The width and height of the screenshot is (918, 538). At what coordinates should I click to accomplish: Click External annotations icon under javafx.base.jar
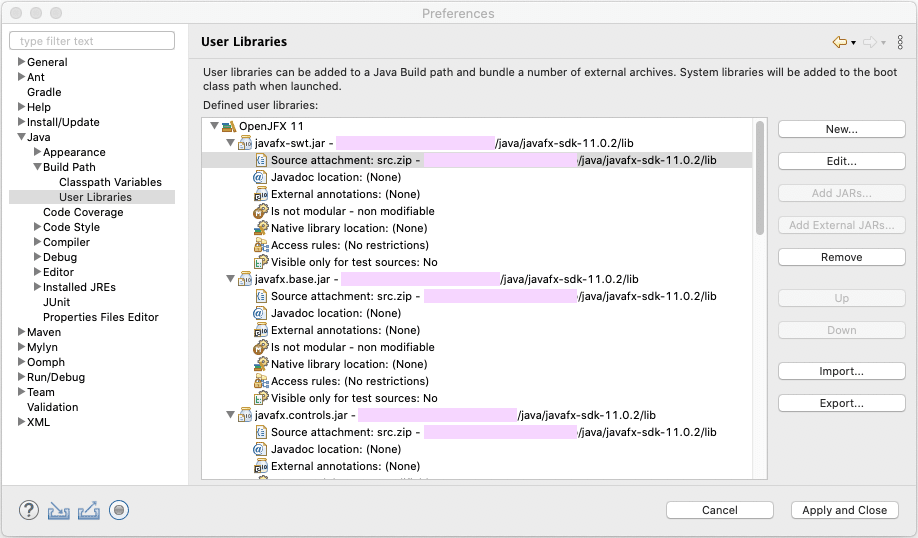point(261,330)
